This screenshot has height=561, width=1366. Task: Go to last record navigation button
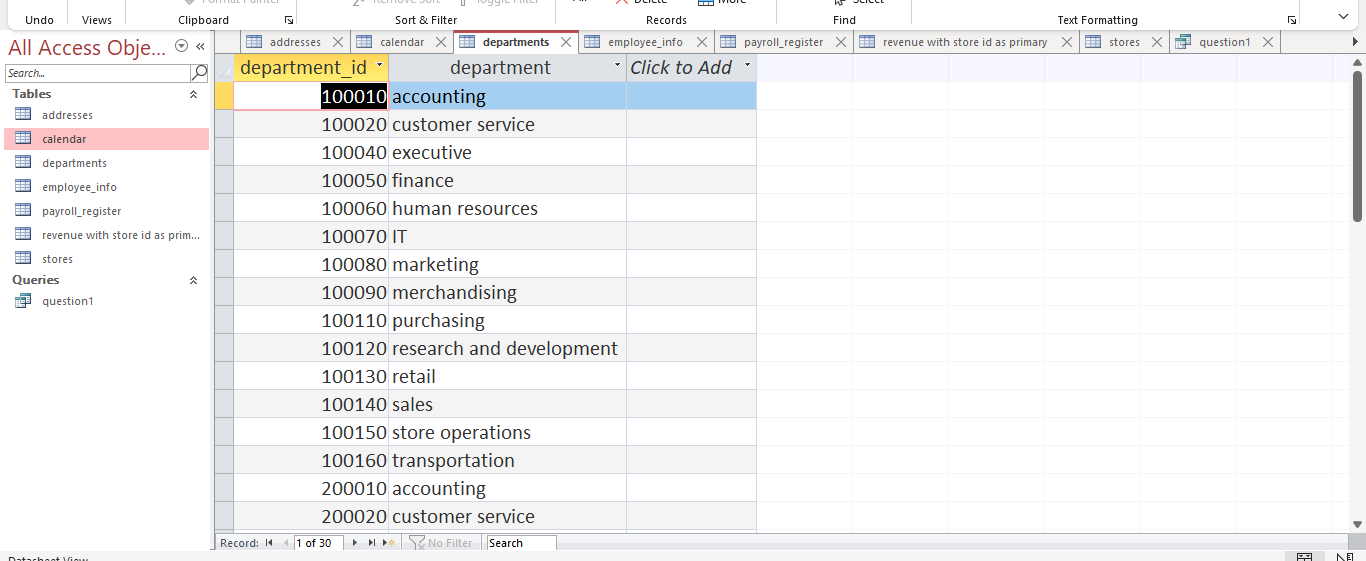click(x=371, y=543)
